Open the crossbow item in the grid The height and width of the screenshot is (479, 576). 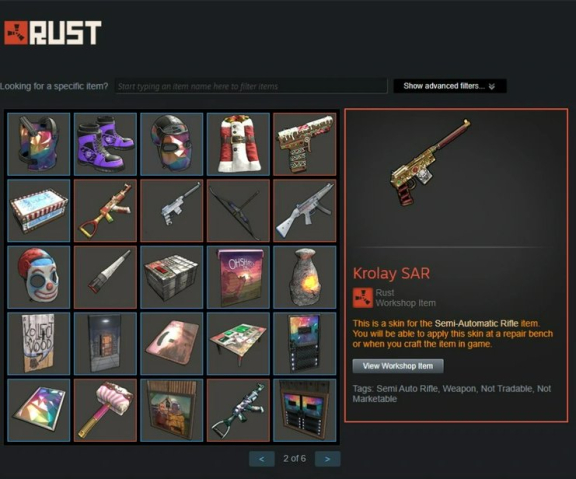point(238,210)
